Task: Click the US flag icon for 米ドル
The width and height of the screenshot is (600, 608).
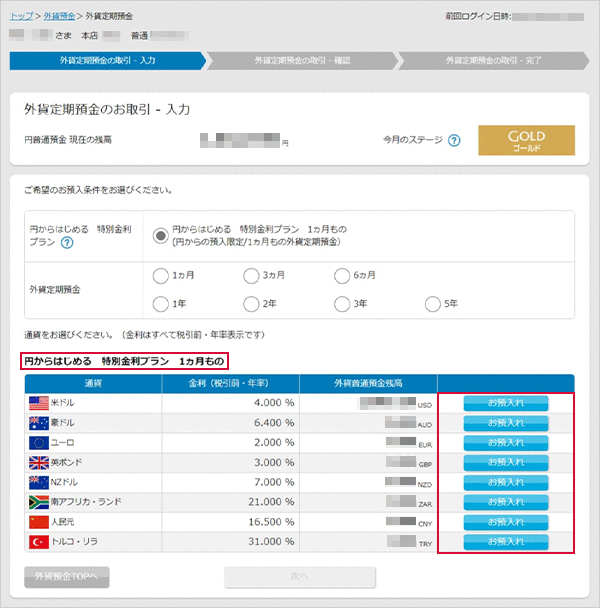Action: point(39,403)
